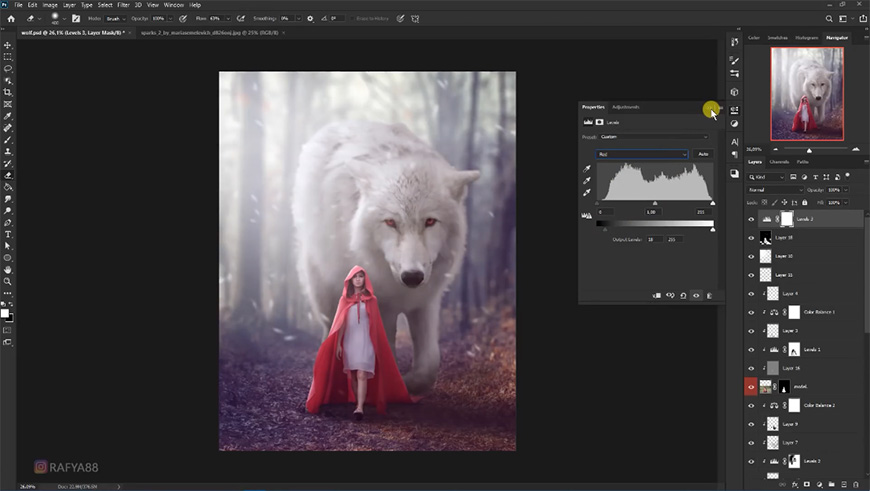Click the Navigator zoom slider handle

pyautogui.click(x=809, y=150)
